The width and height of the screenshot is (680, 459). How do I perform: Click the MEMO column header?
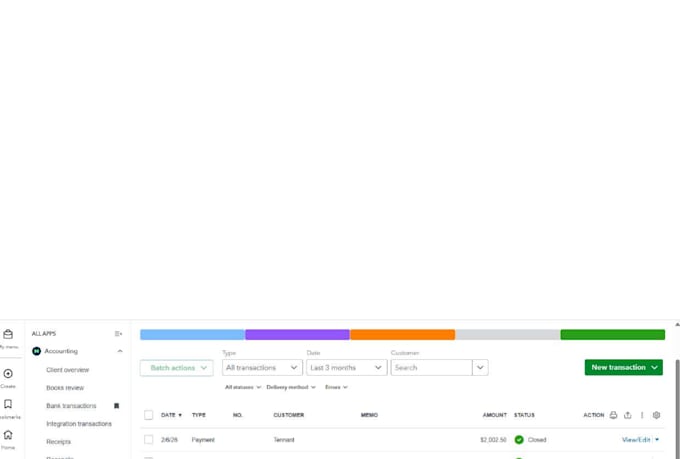(x=369, y=415)
